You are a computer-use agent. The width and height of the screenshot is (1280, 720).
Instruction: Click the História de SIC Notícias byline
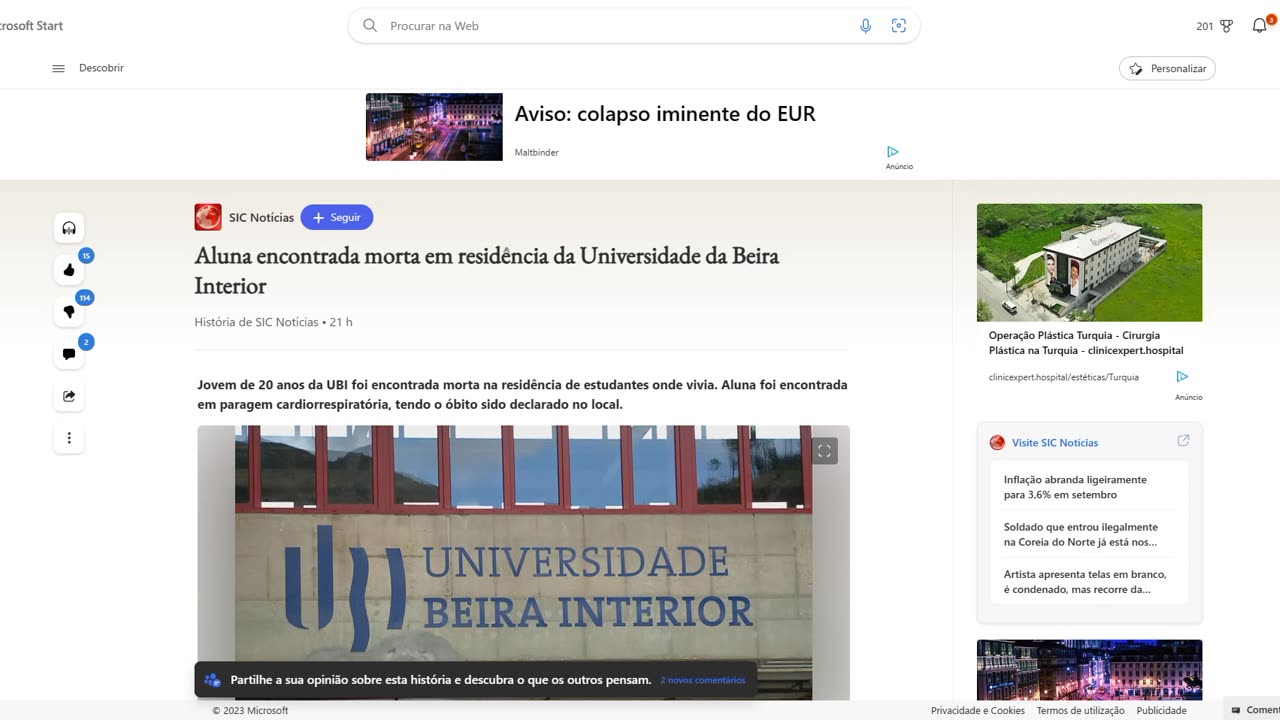coord(256,322)
